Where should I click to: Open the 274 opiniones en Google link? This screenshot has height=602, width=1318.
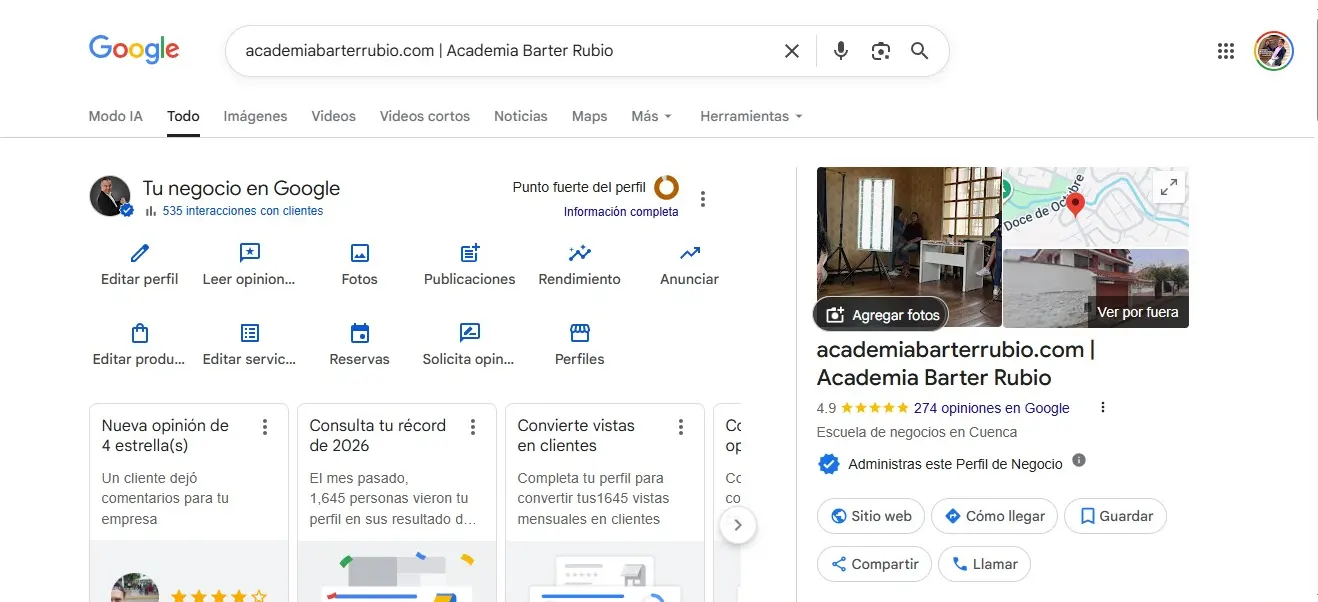(992, 408)
